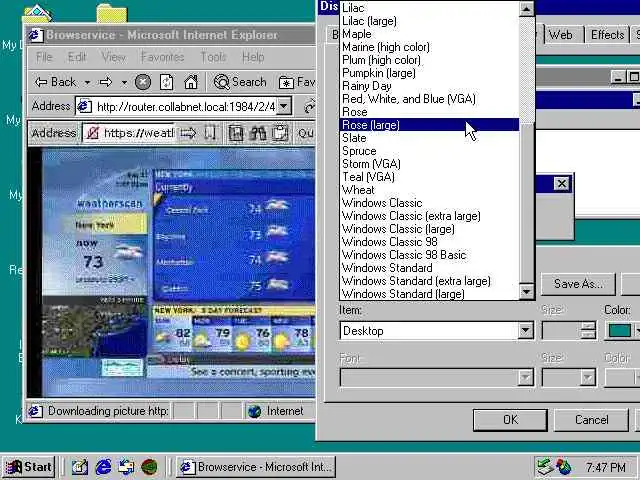Open the Tools menu in Internet Explorer
The width and height of the screenshot is (640, 480).
point(213,57)
